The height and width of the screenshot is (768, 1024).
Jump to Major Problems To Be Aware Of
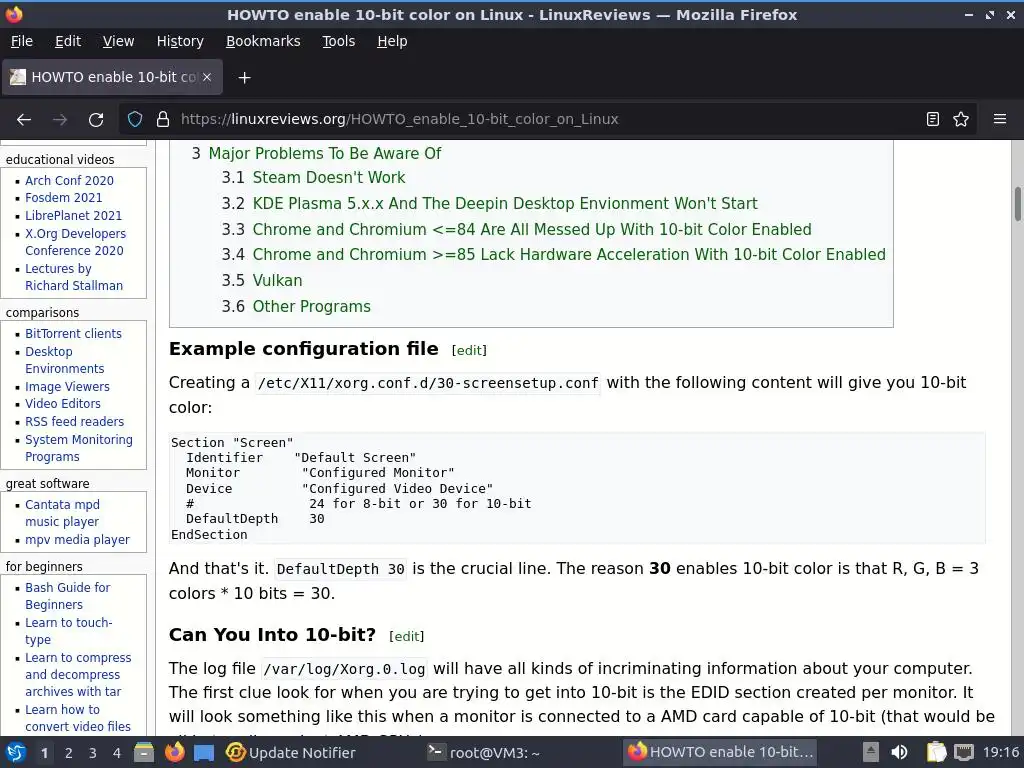[x=325, y=153]
